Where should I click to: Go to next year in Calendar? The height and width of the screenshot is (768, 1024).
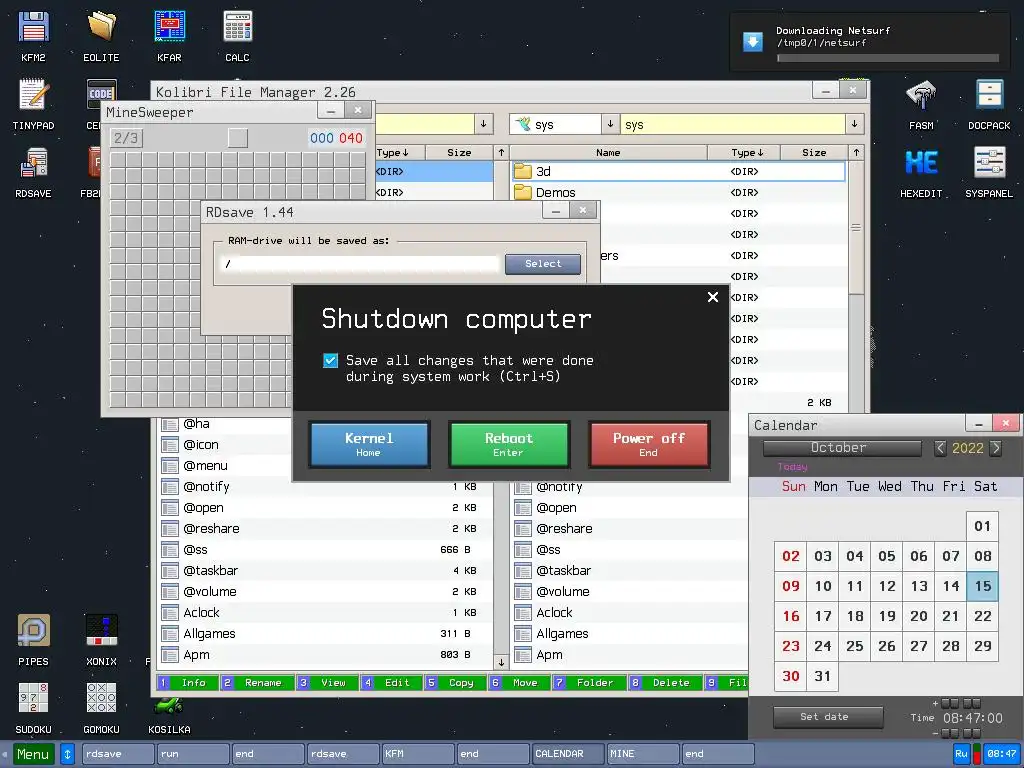[x=996, y=448]
